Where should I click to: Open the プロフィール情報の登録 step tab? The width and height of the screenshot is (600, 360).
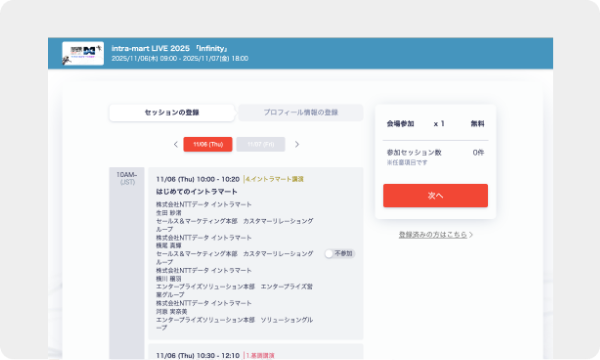(x=301, y=112)
